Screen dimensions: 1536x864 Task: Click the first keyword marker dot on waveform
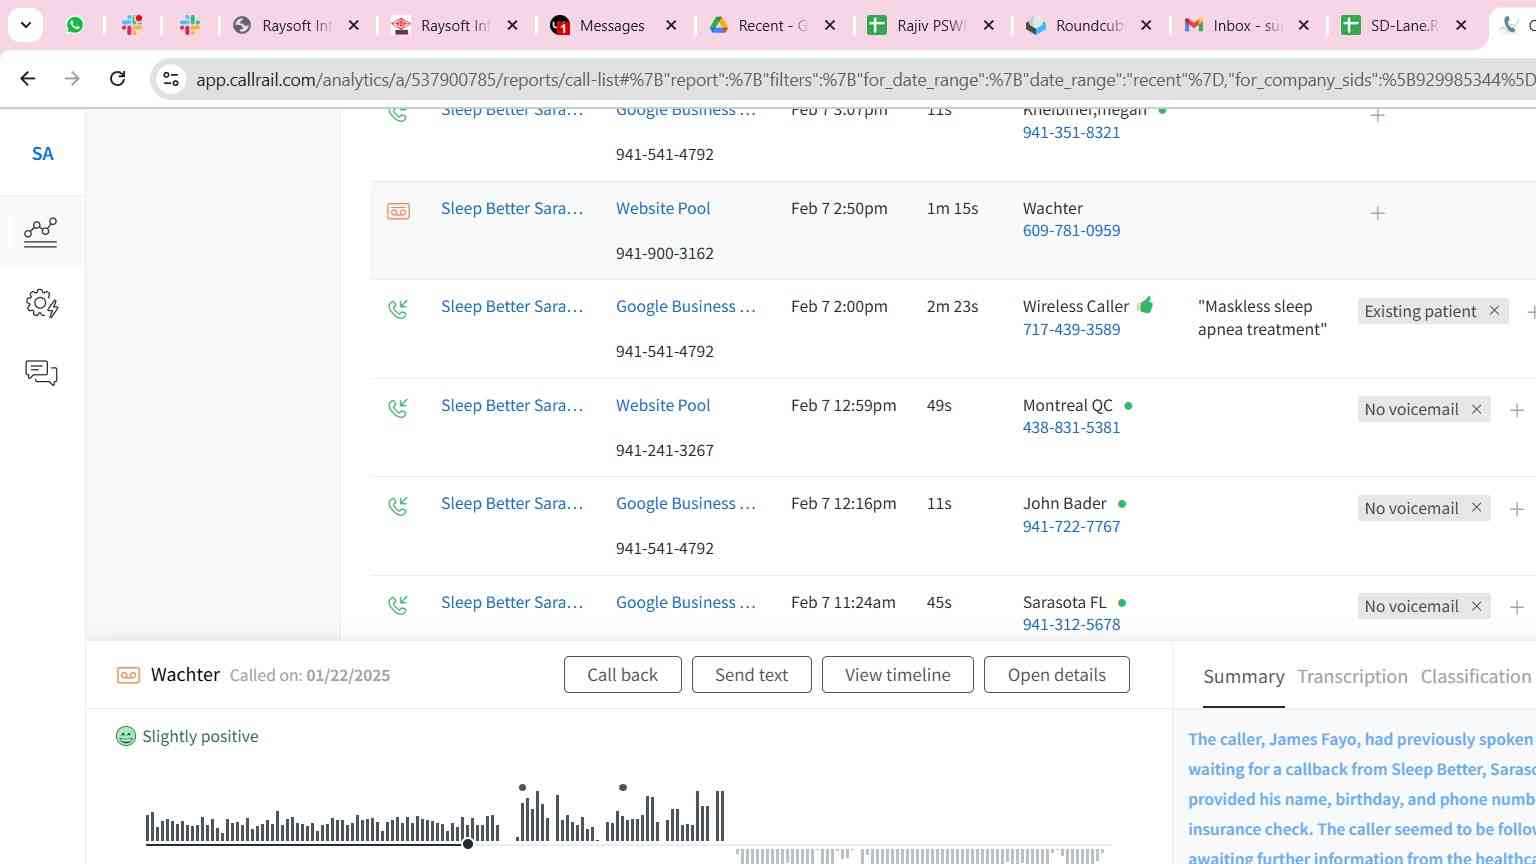(x=522, y=788)
